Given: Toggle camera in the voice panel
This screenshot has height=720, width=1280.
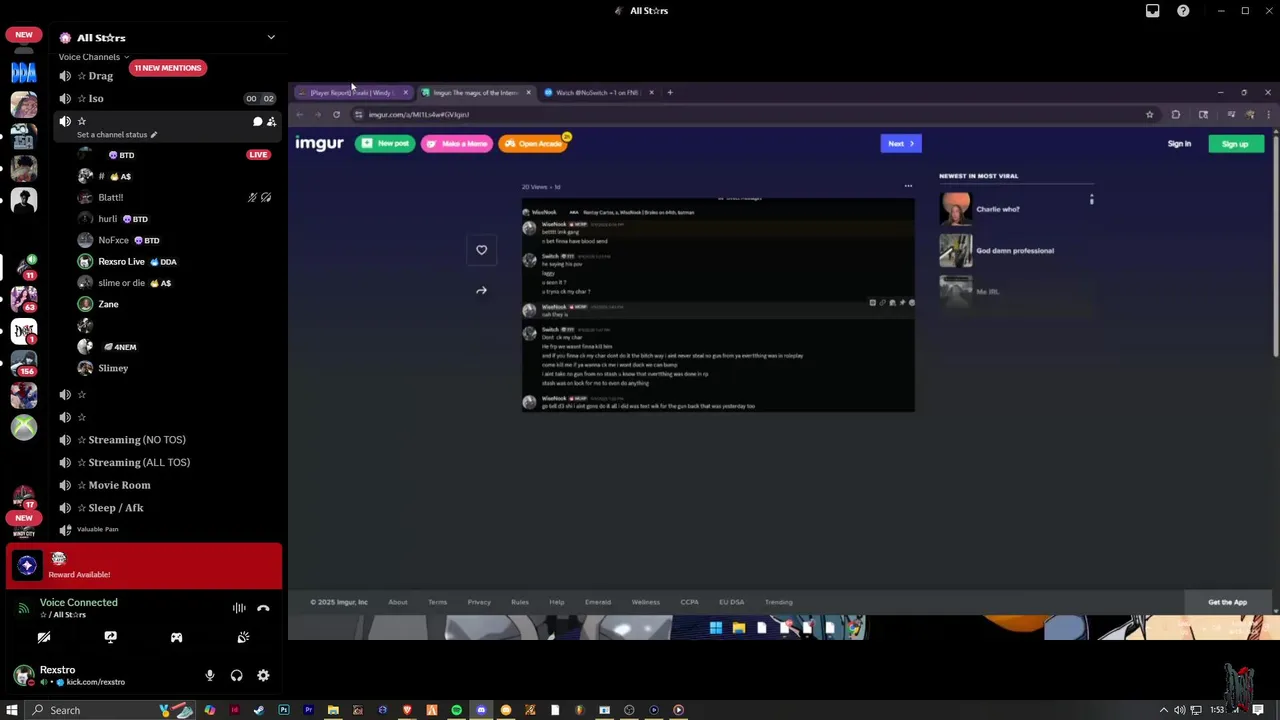Looking at the screenshot, I should point(44,637).
